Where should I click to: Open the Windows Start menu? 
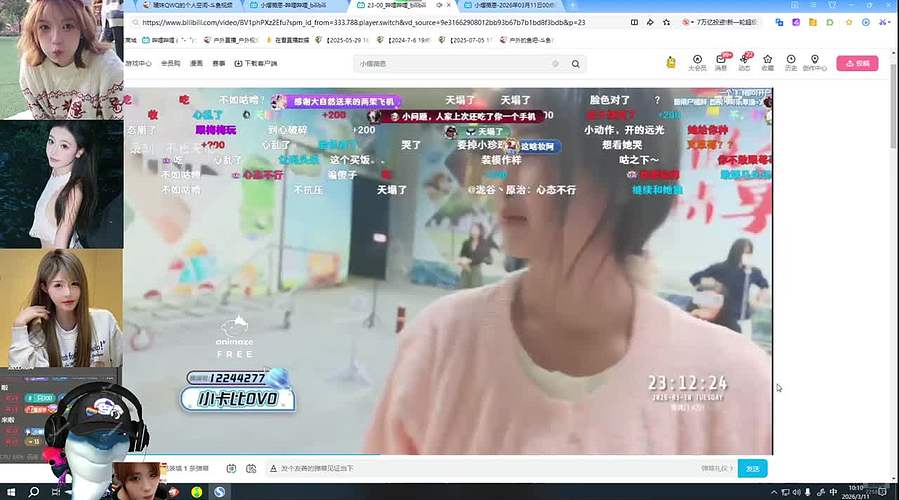tap(11, 492)
